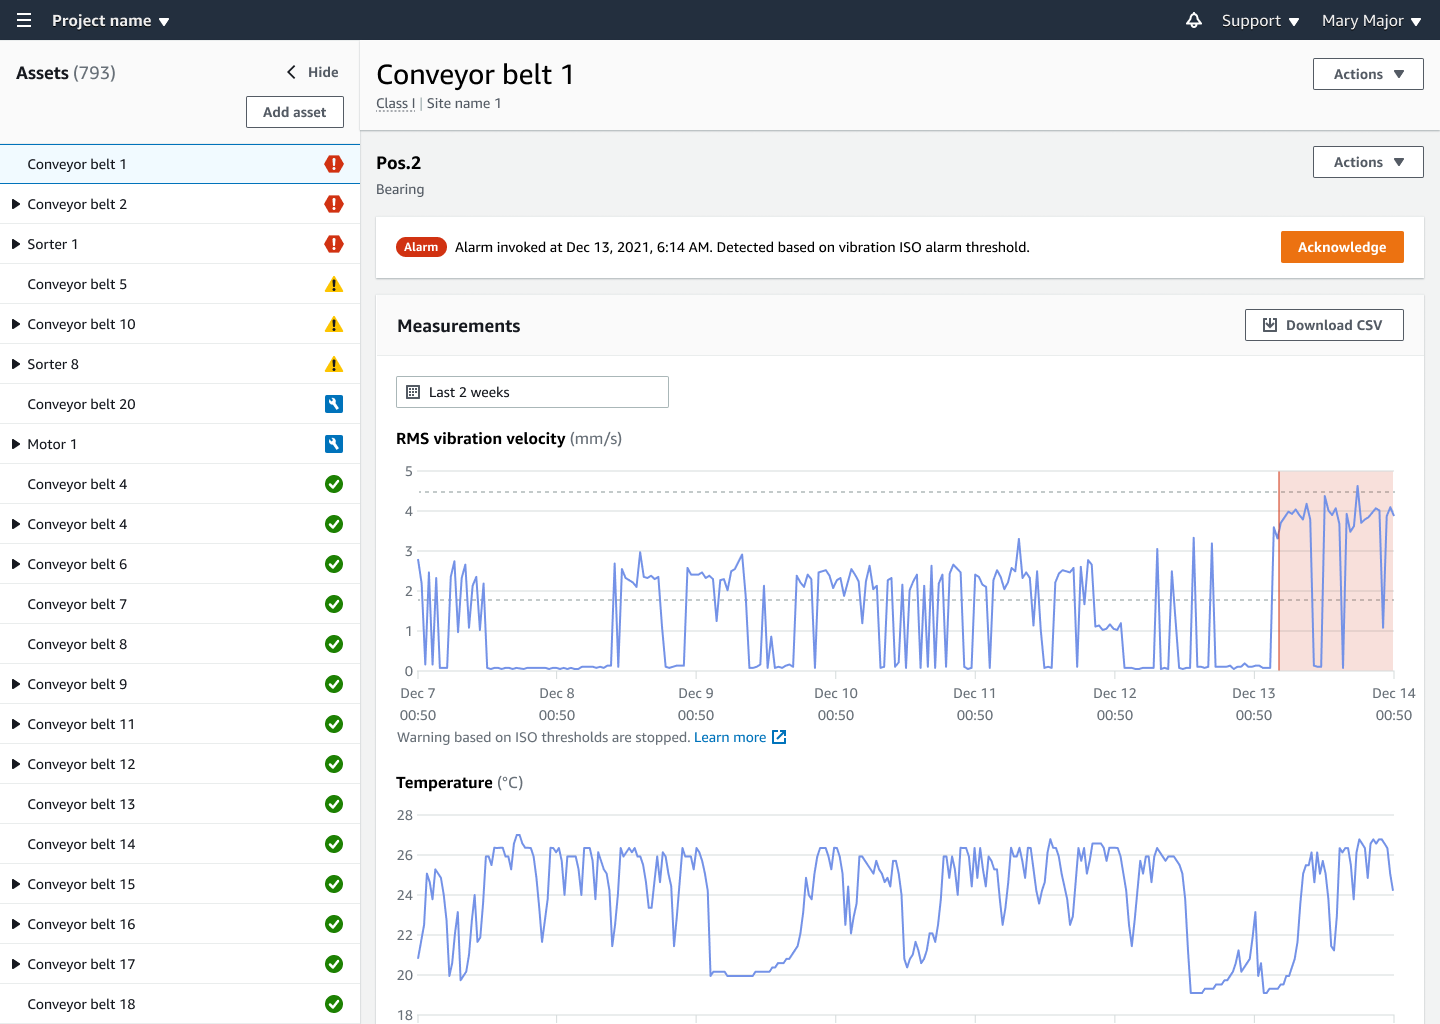Expand the Conveyor belt 2 tree item
The width and height of the screenshot is (1440, 1024).
pyautogui.click(x=14, y=203)
